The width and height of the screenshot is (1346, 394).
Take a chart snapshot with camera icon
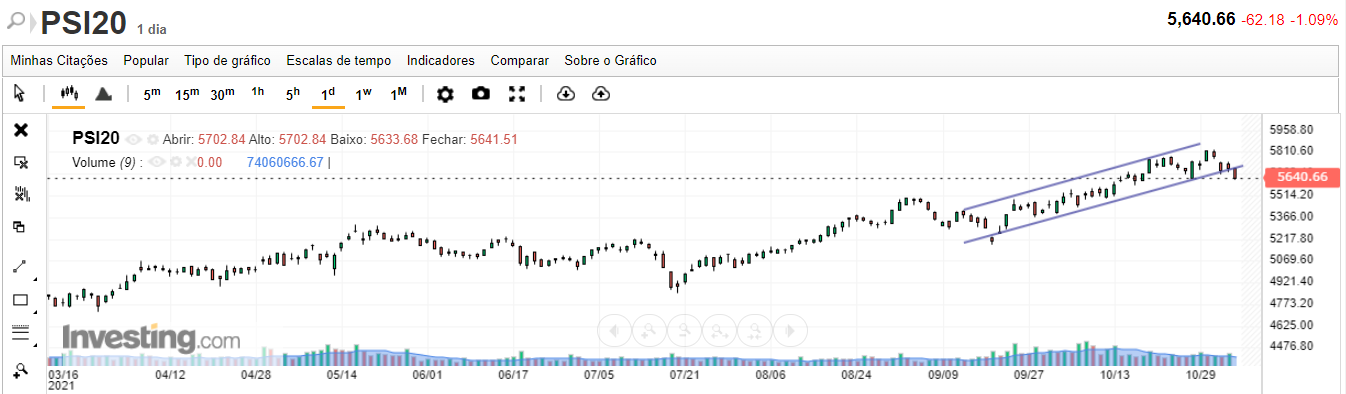(x=481, y=93)
